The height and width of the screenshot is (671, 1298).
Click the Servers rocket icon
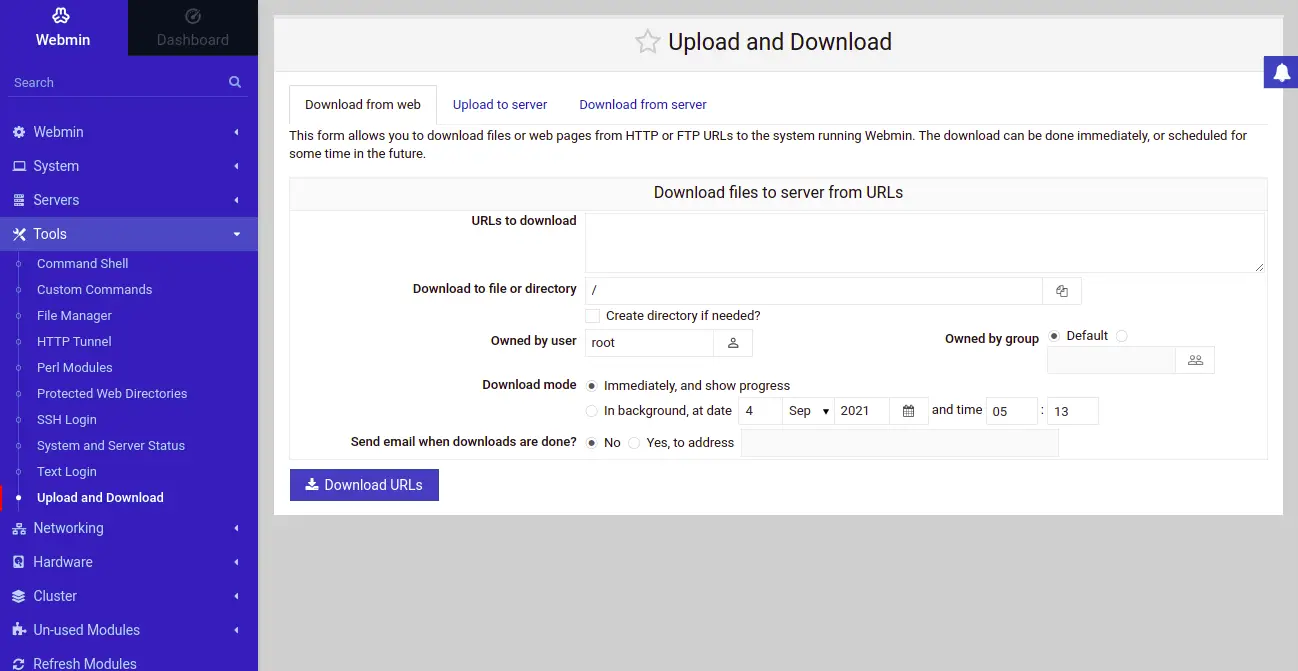(18, 200)
